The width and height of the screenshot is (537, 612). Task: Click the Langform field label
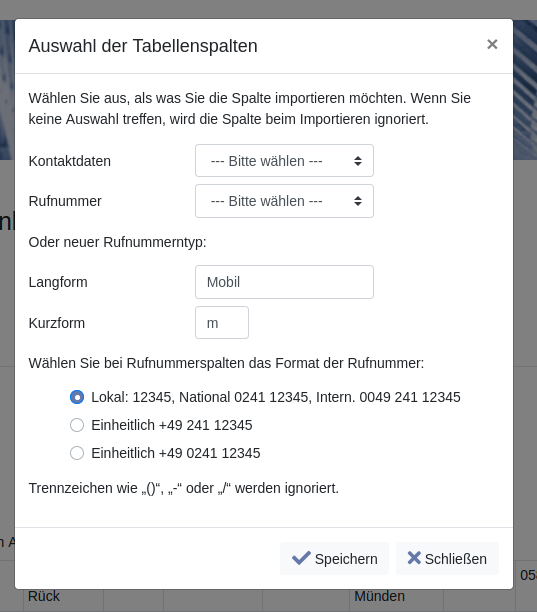coord(58,282)
